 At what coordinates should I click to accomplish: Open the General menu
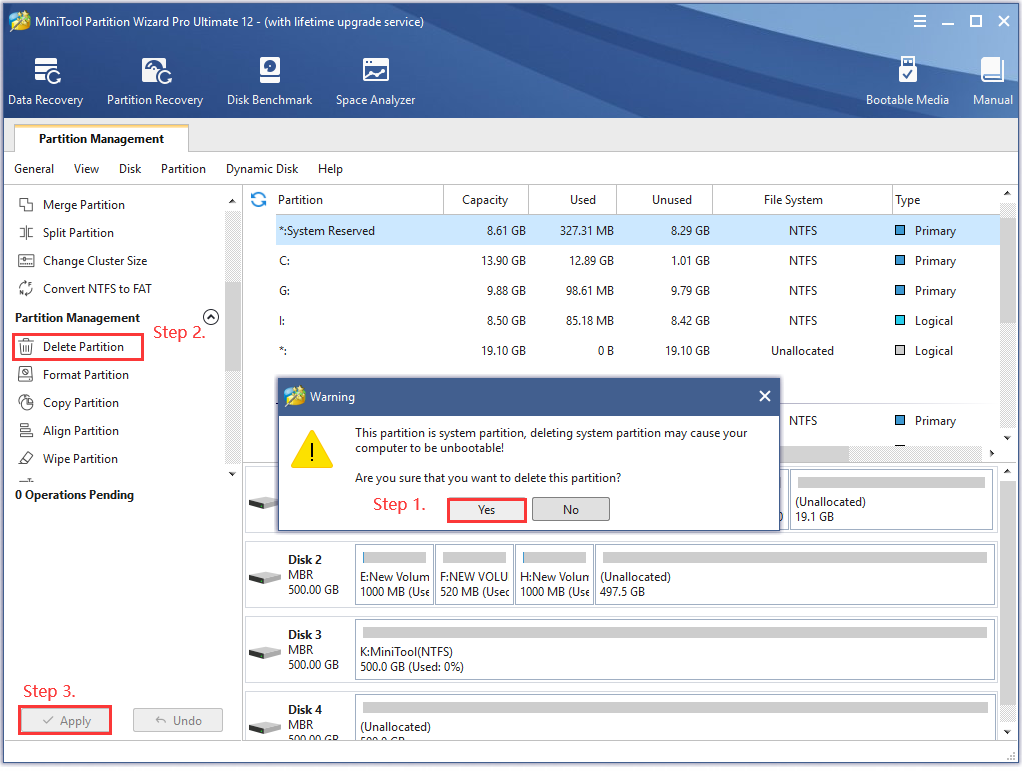pos(34,169)
